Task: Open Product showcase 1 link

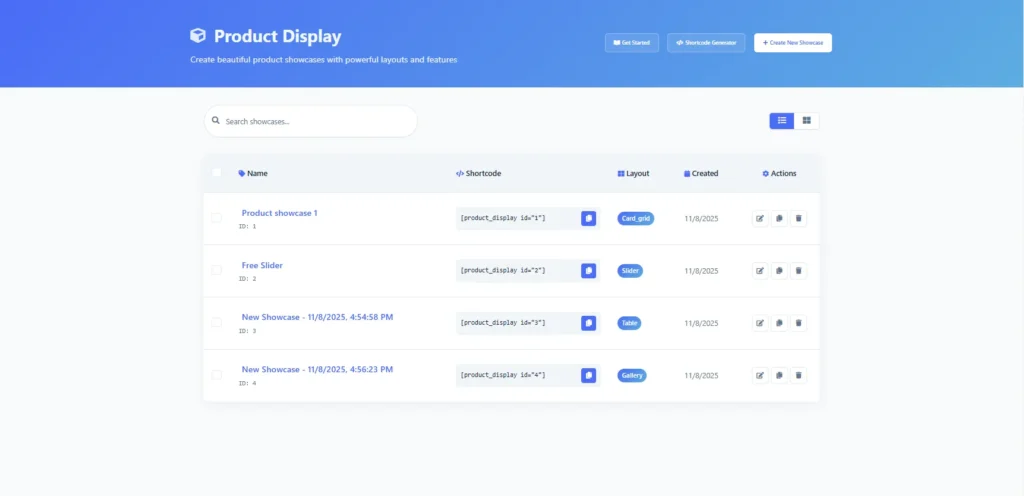Action: coord(280,213)
